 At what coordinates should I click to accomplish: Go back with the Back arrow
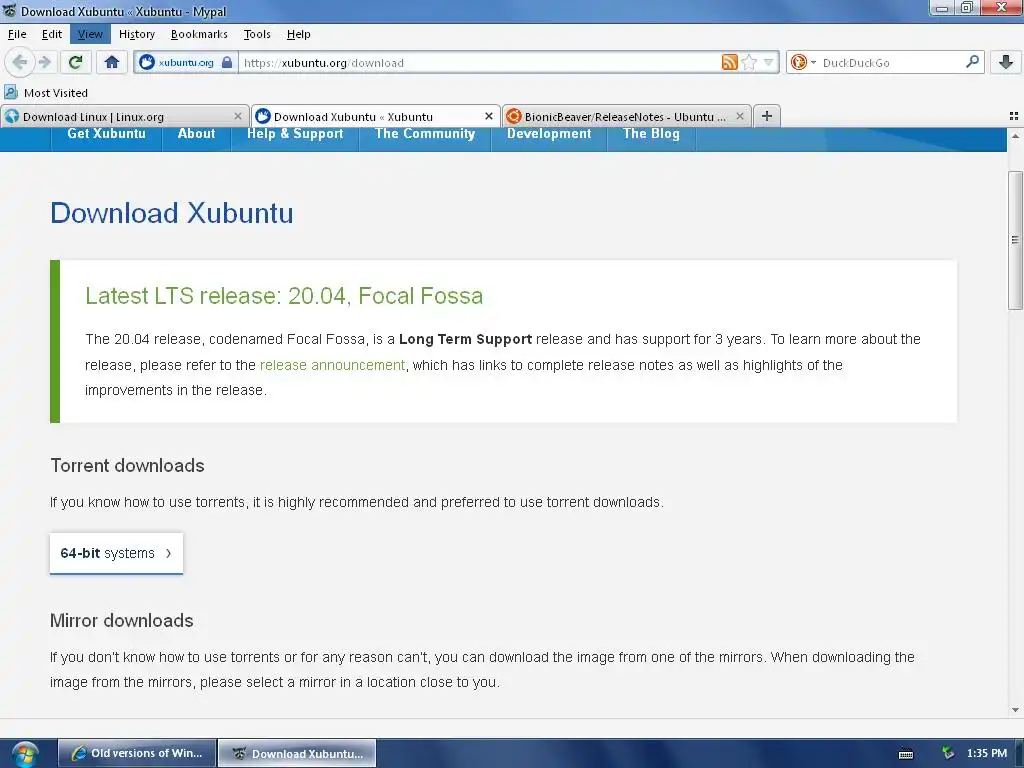(x=19, y=63)
